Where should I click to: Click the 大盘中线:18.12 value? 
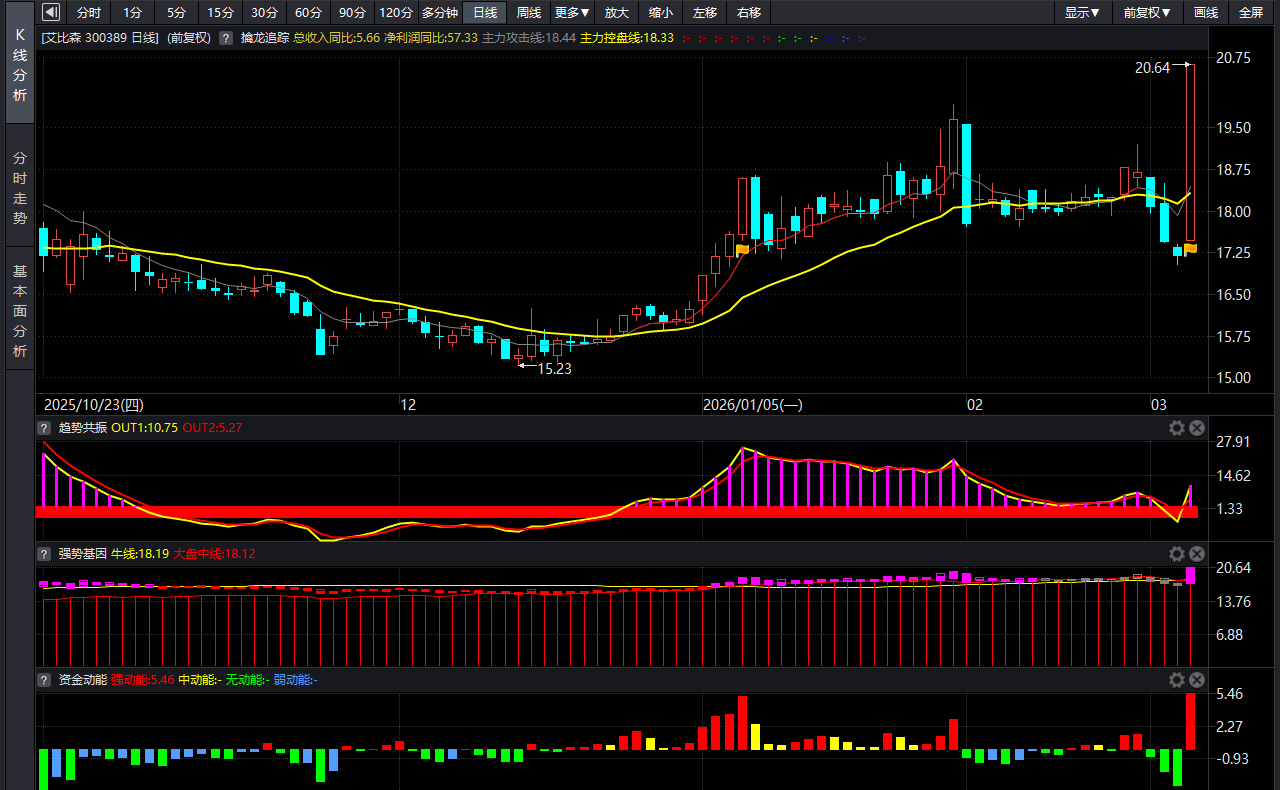(214, 554)
